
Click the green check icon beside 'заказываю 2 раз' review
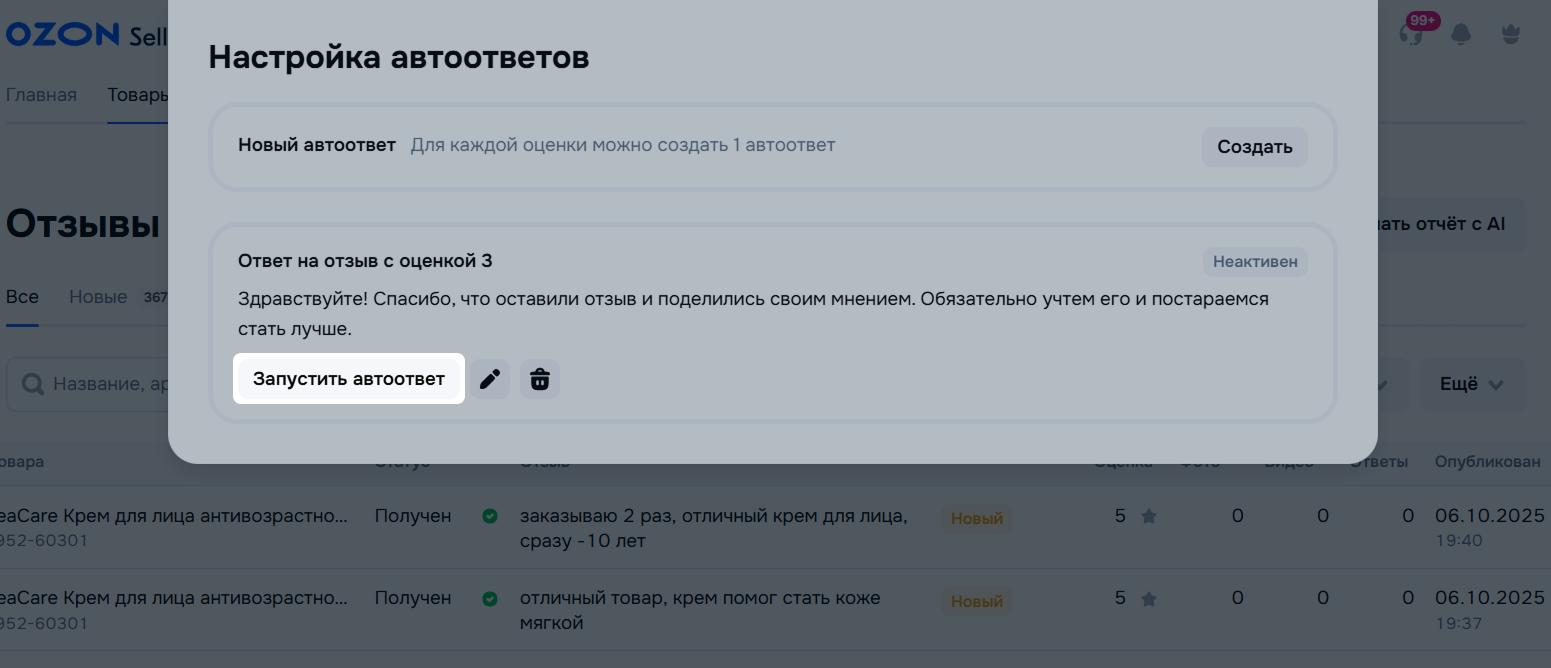pos(490,517)
